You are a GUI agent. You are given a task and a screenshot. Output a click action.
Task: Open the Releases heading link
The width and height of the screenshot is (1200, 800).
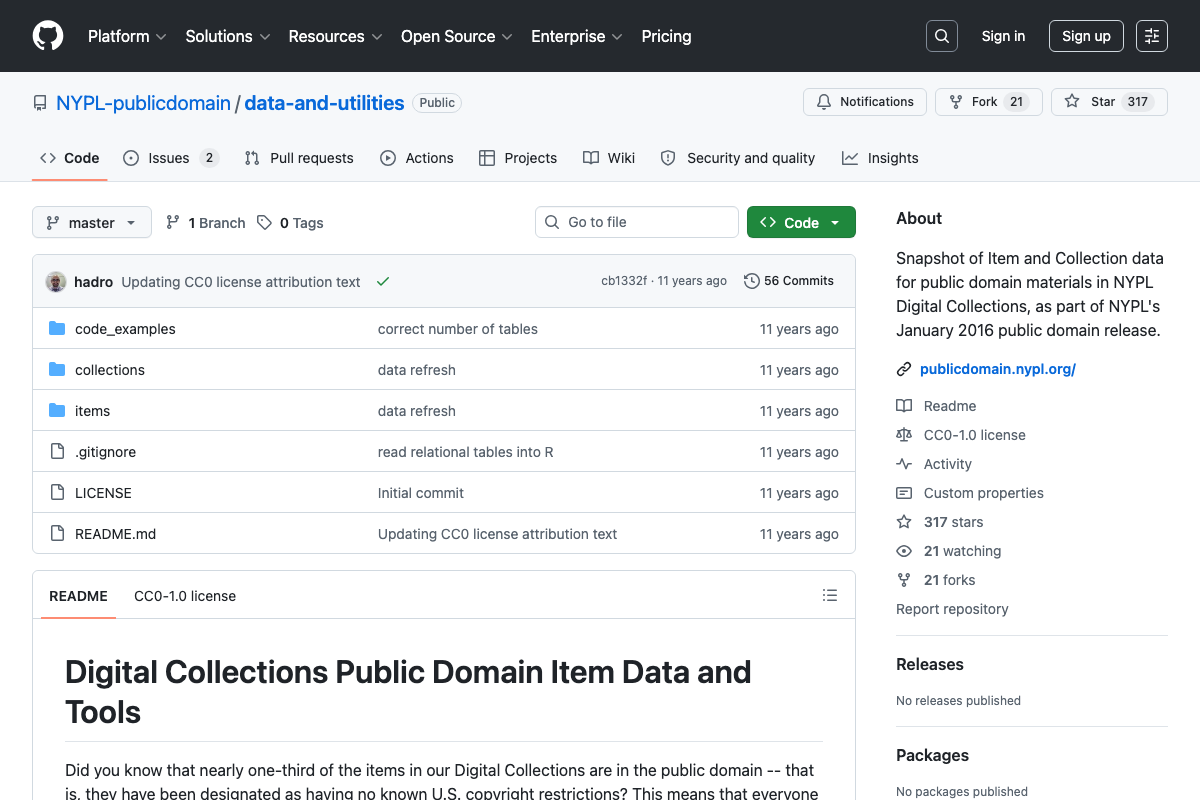[930, 664]
